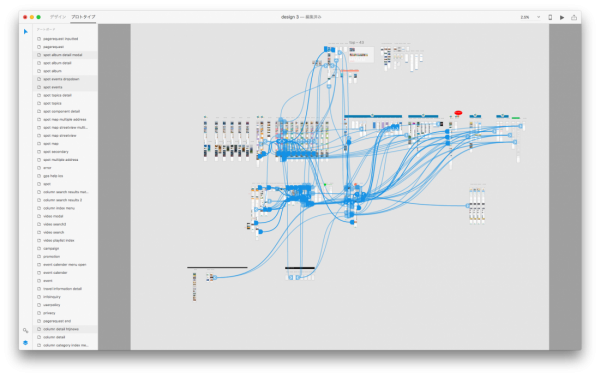Click the artboard icon next to error
The height and width of the screenshot is (377, 600).
39,168
